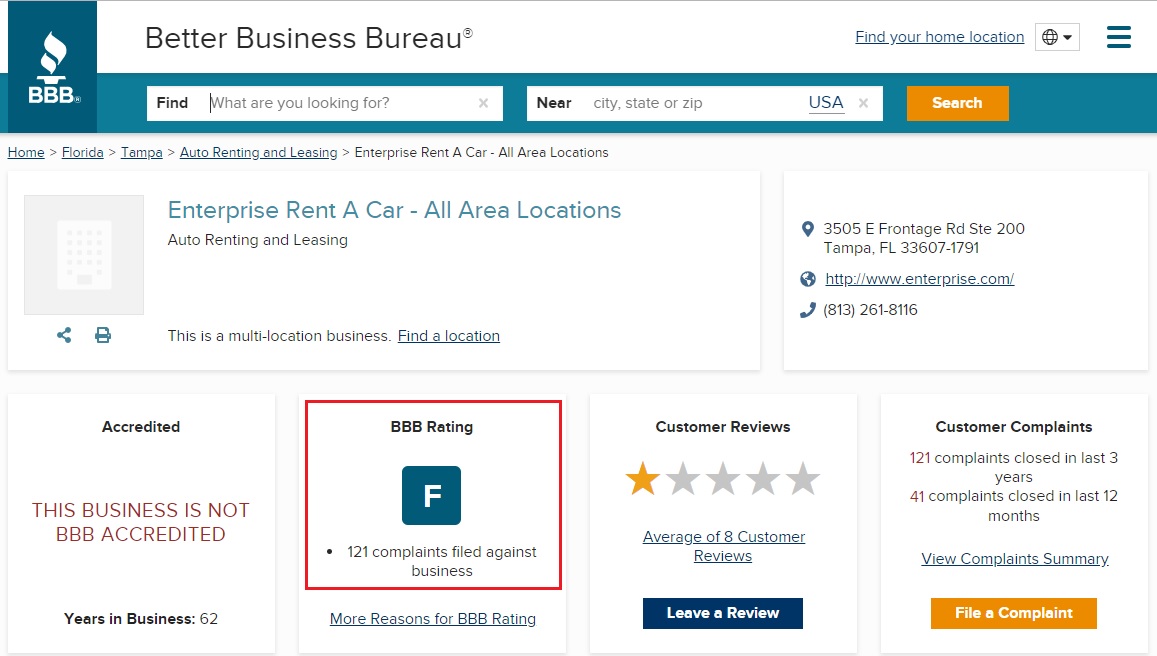Click the BBB Rating heading
This screenshot has height=656, width=1157.
(x=432, y=427)
